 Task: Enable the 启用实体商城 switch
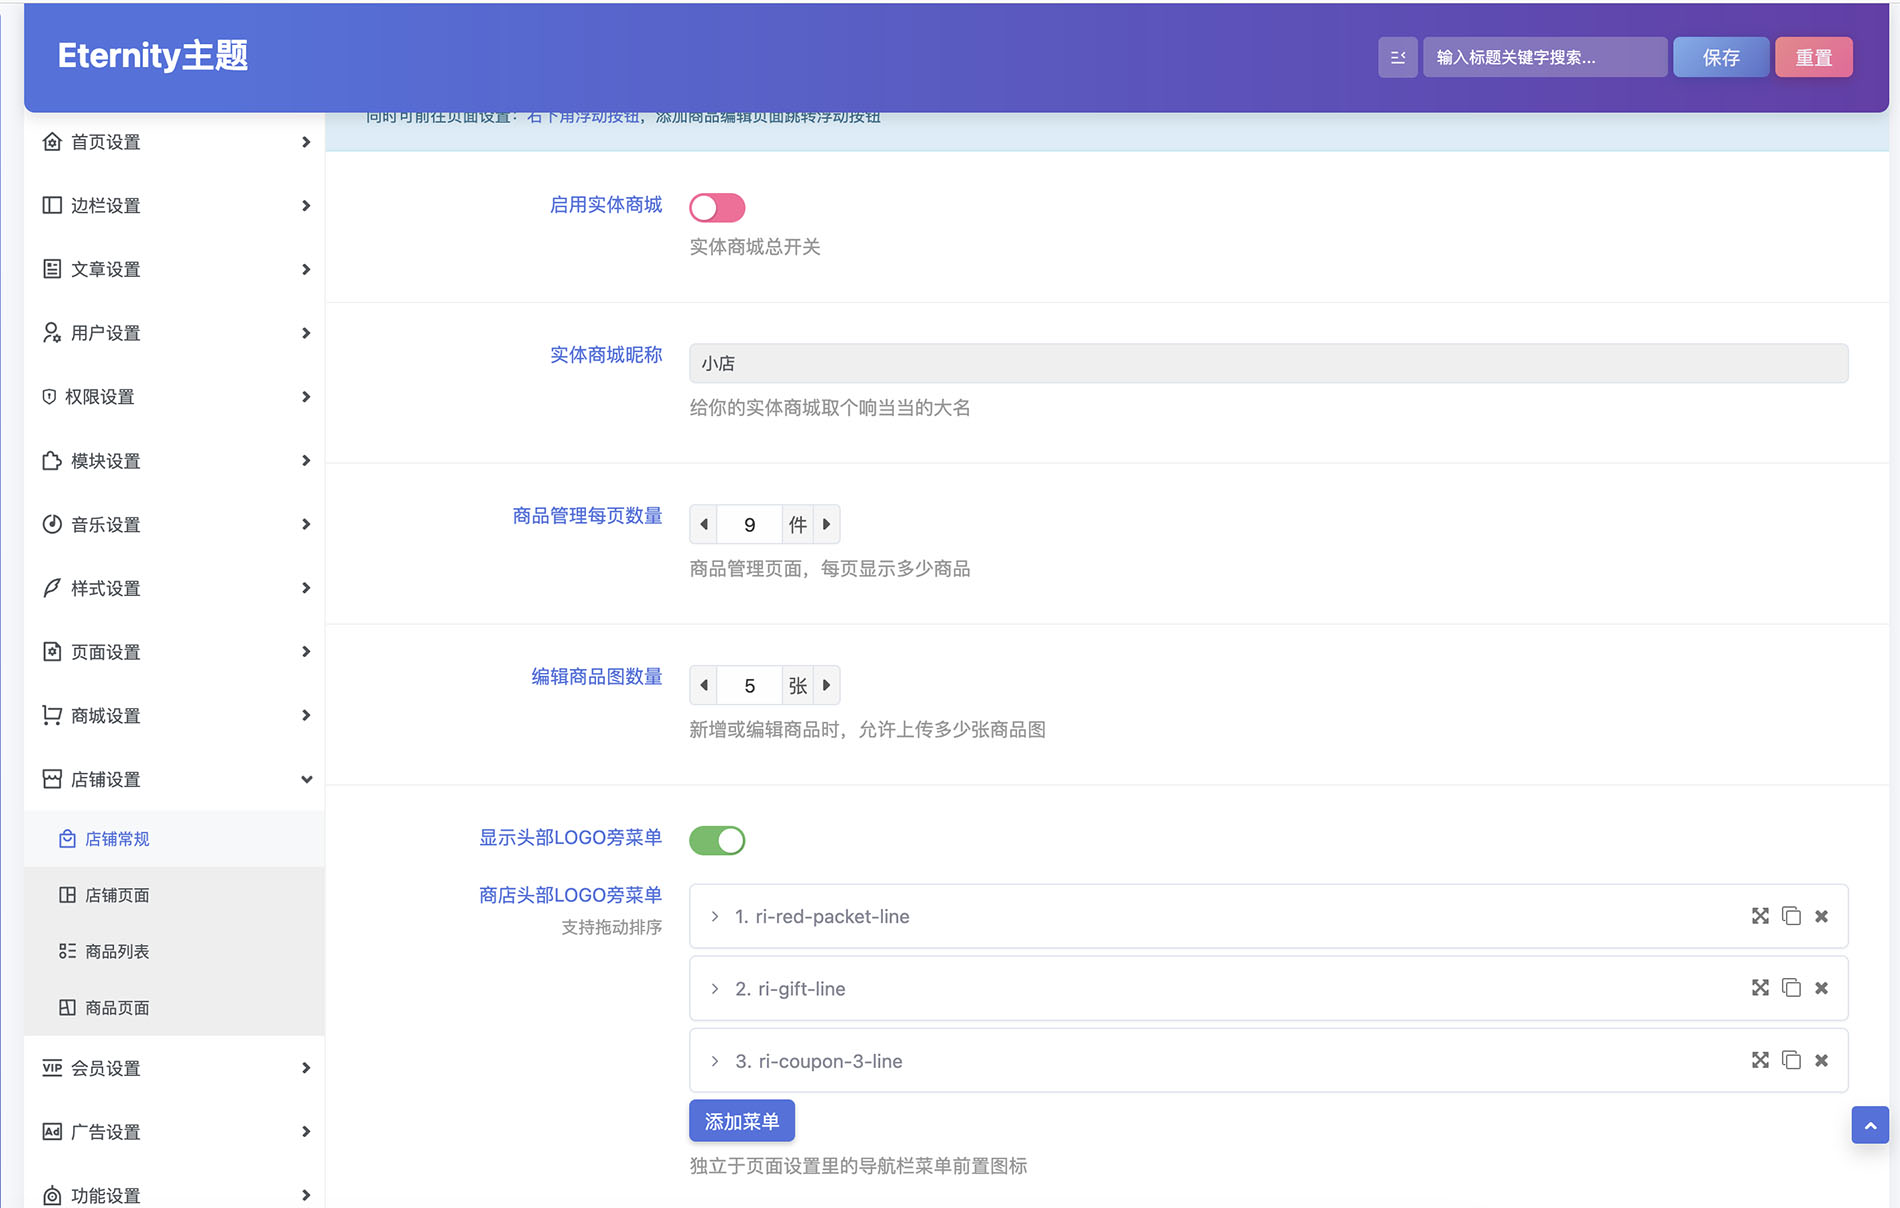(x=717, y=207)
